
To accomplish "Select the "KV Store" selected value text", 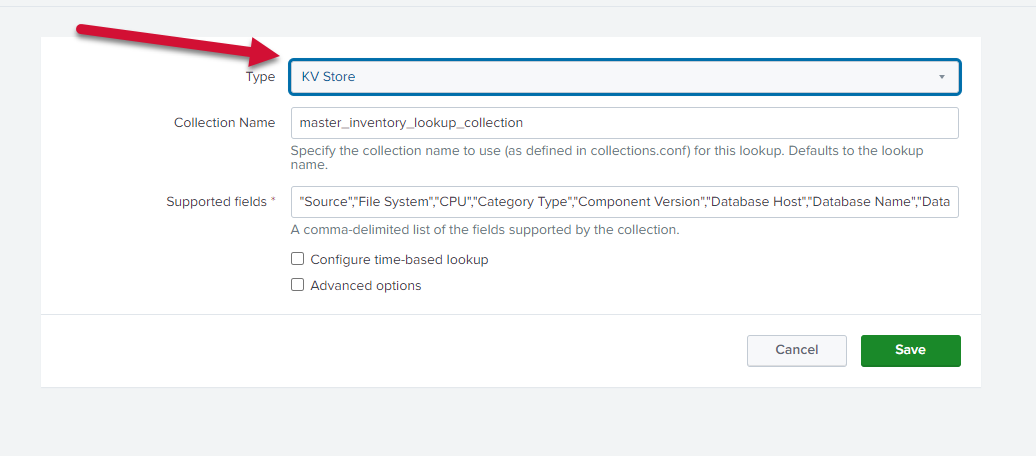I will (x=328, y=77).
